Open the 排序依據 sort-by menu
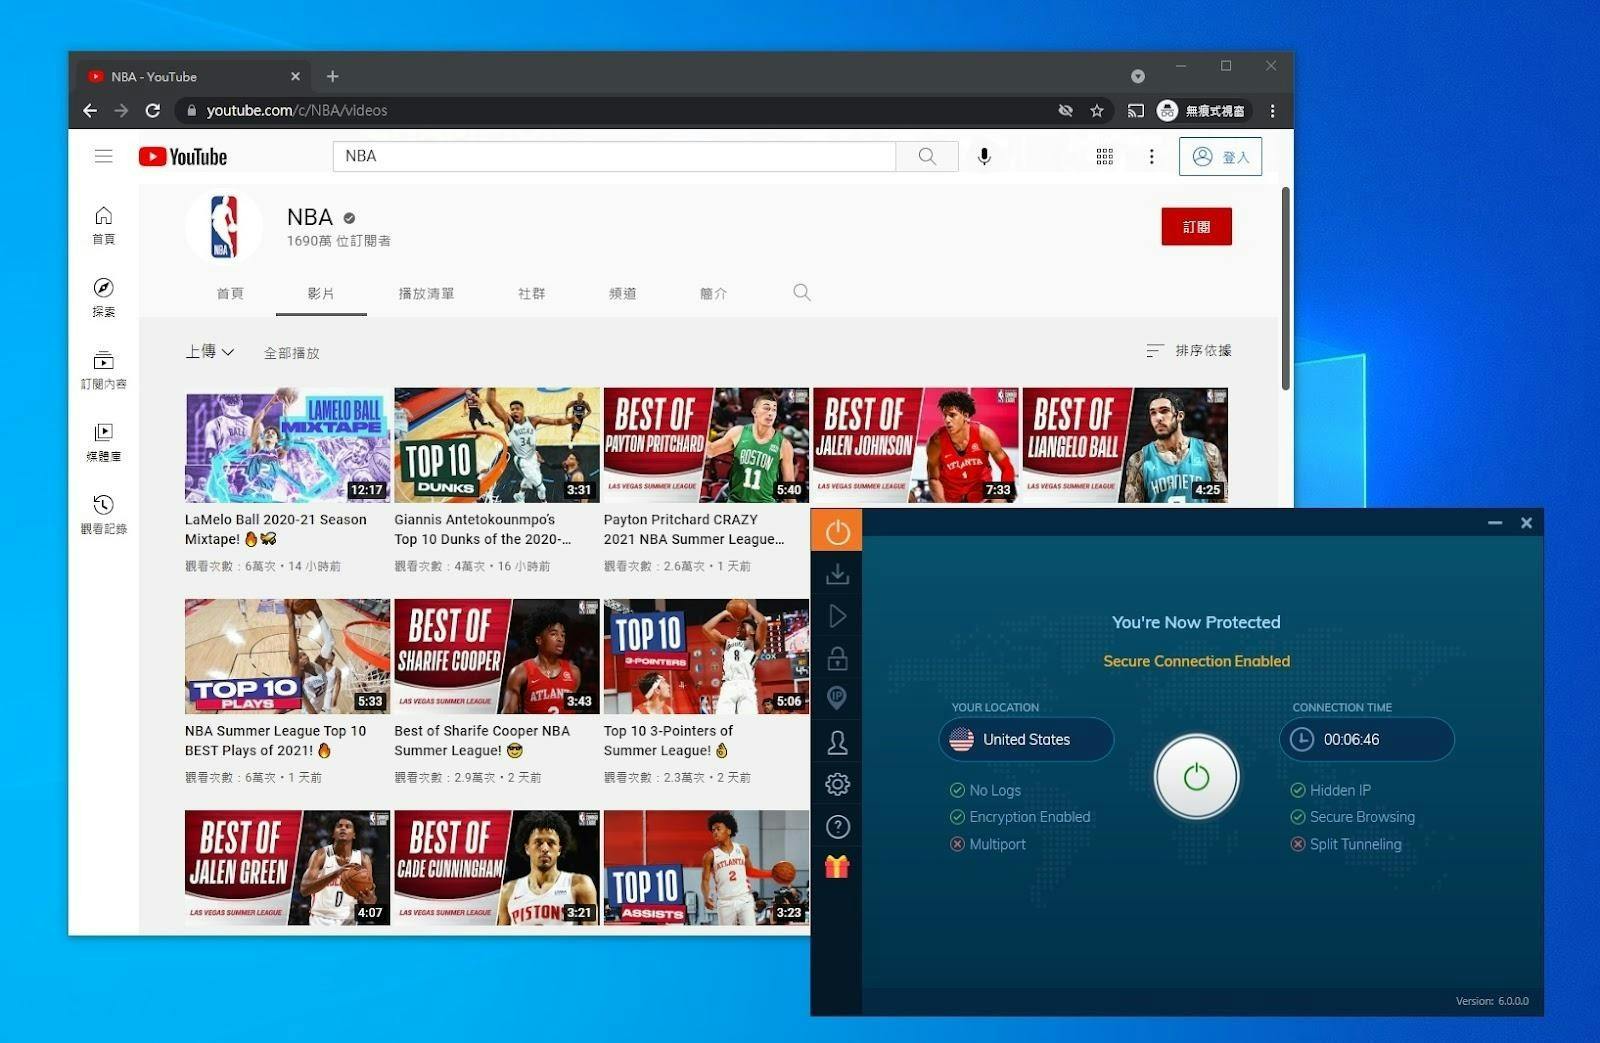 (x=1189, y=351)
